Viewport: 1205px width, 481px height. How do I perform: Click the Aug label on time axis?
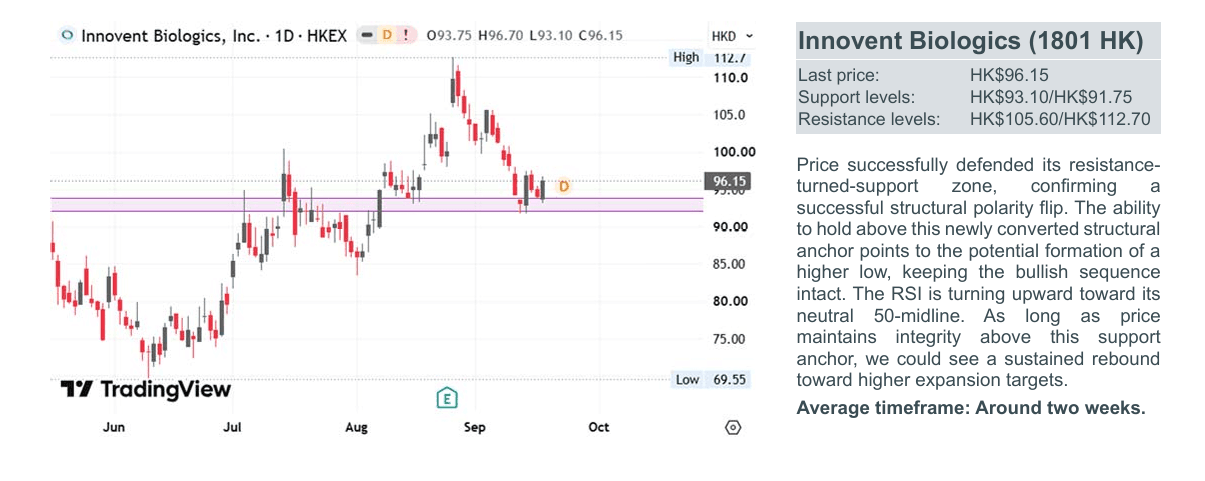[356, 427]
